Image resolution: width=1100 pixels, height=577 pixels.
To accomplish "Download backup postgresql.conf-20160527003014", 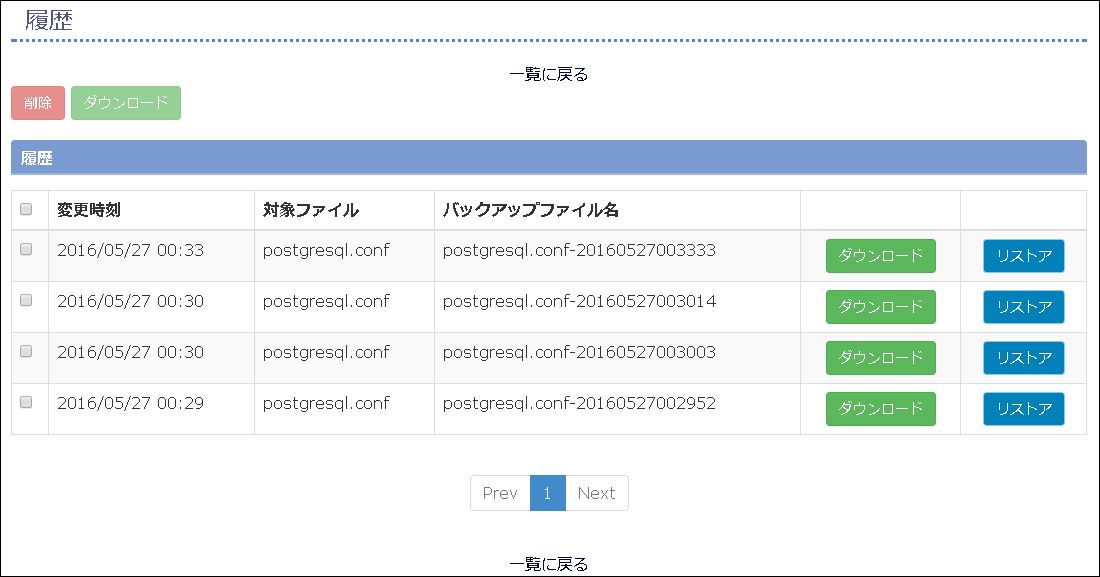I will click(x=880, y=307).
